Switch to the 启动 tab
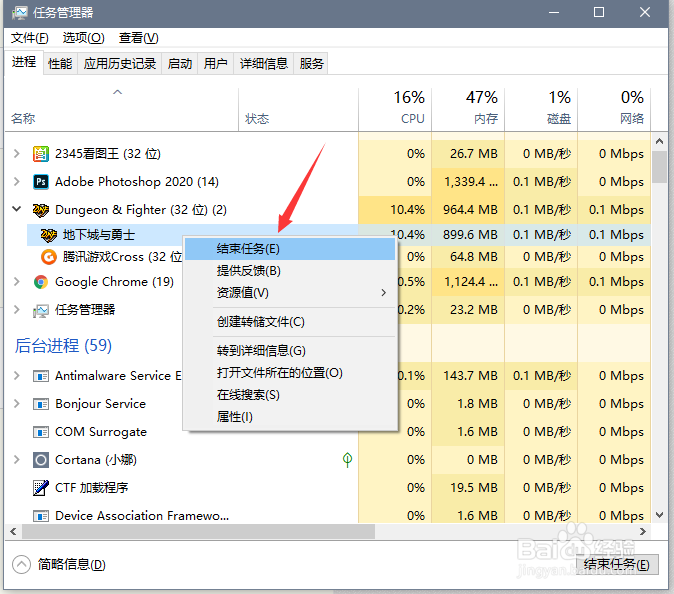The width and height of the screenshot is (674, 594). point(180,64)
